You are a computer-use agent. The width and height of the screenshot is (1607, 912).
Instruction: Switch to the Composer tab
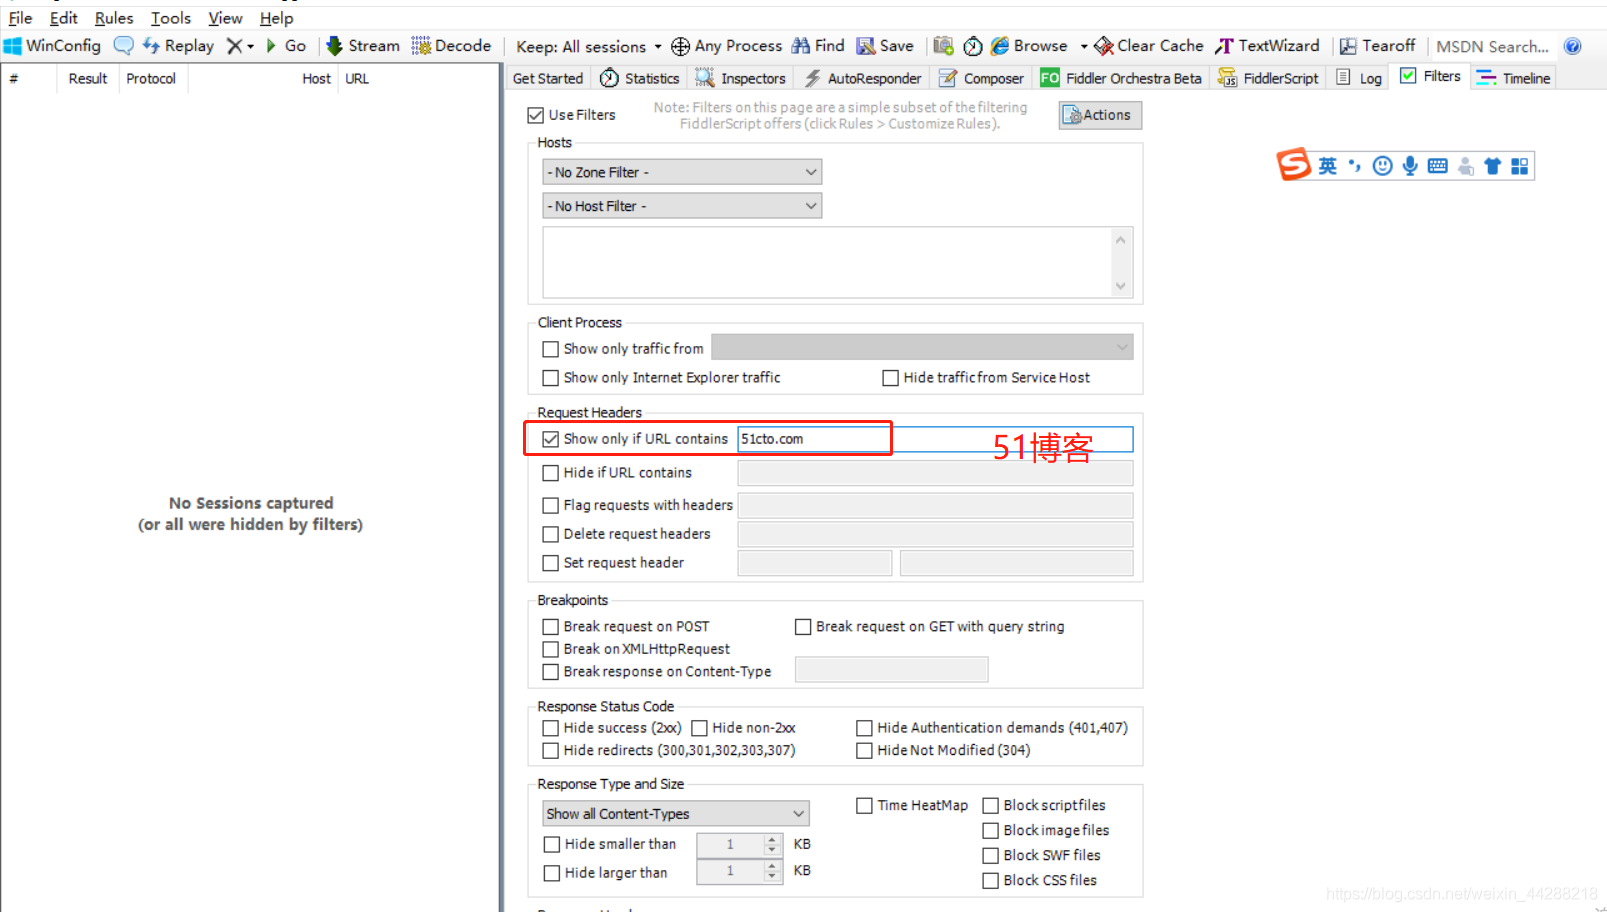[x=981, y=78]
